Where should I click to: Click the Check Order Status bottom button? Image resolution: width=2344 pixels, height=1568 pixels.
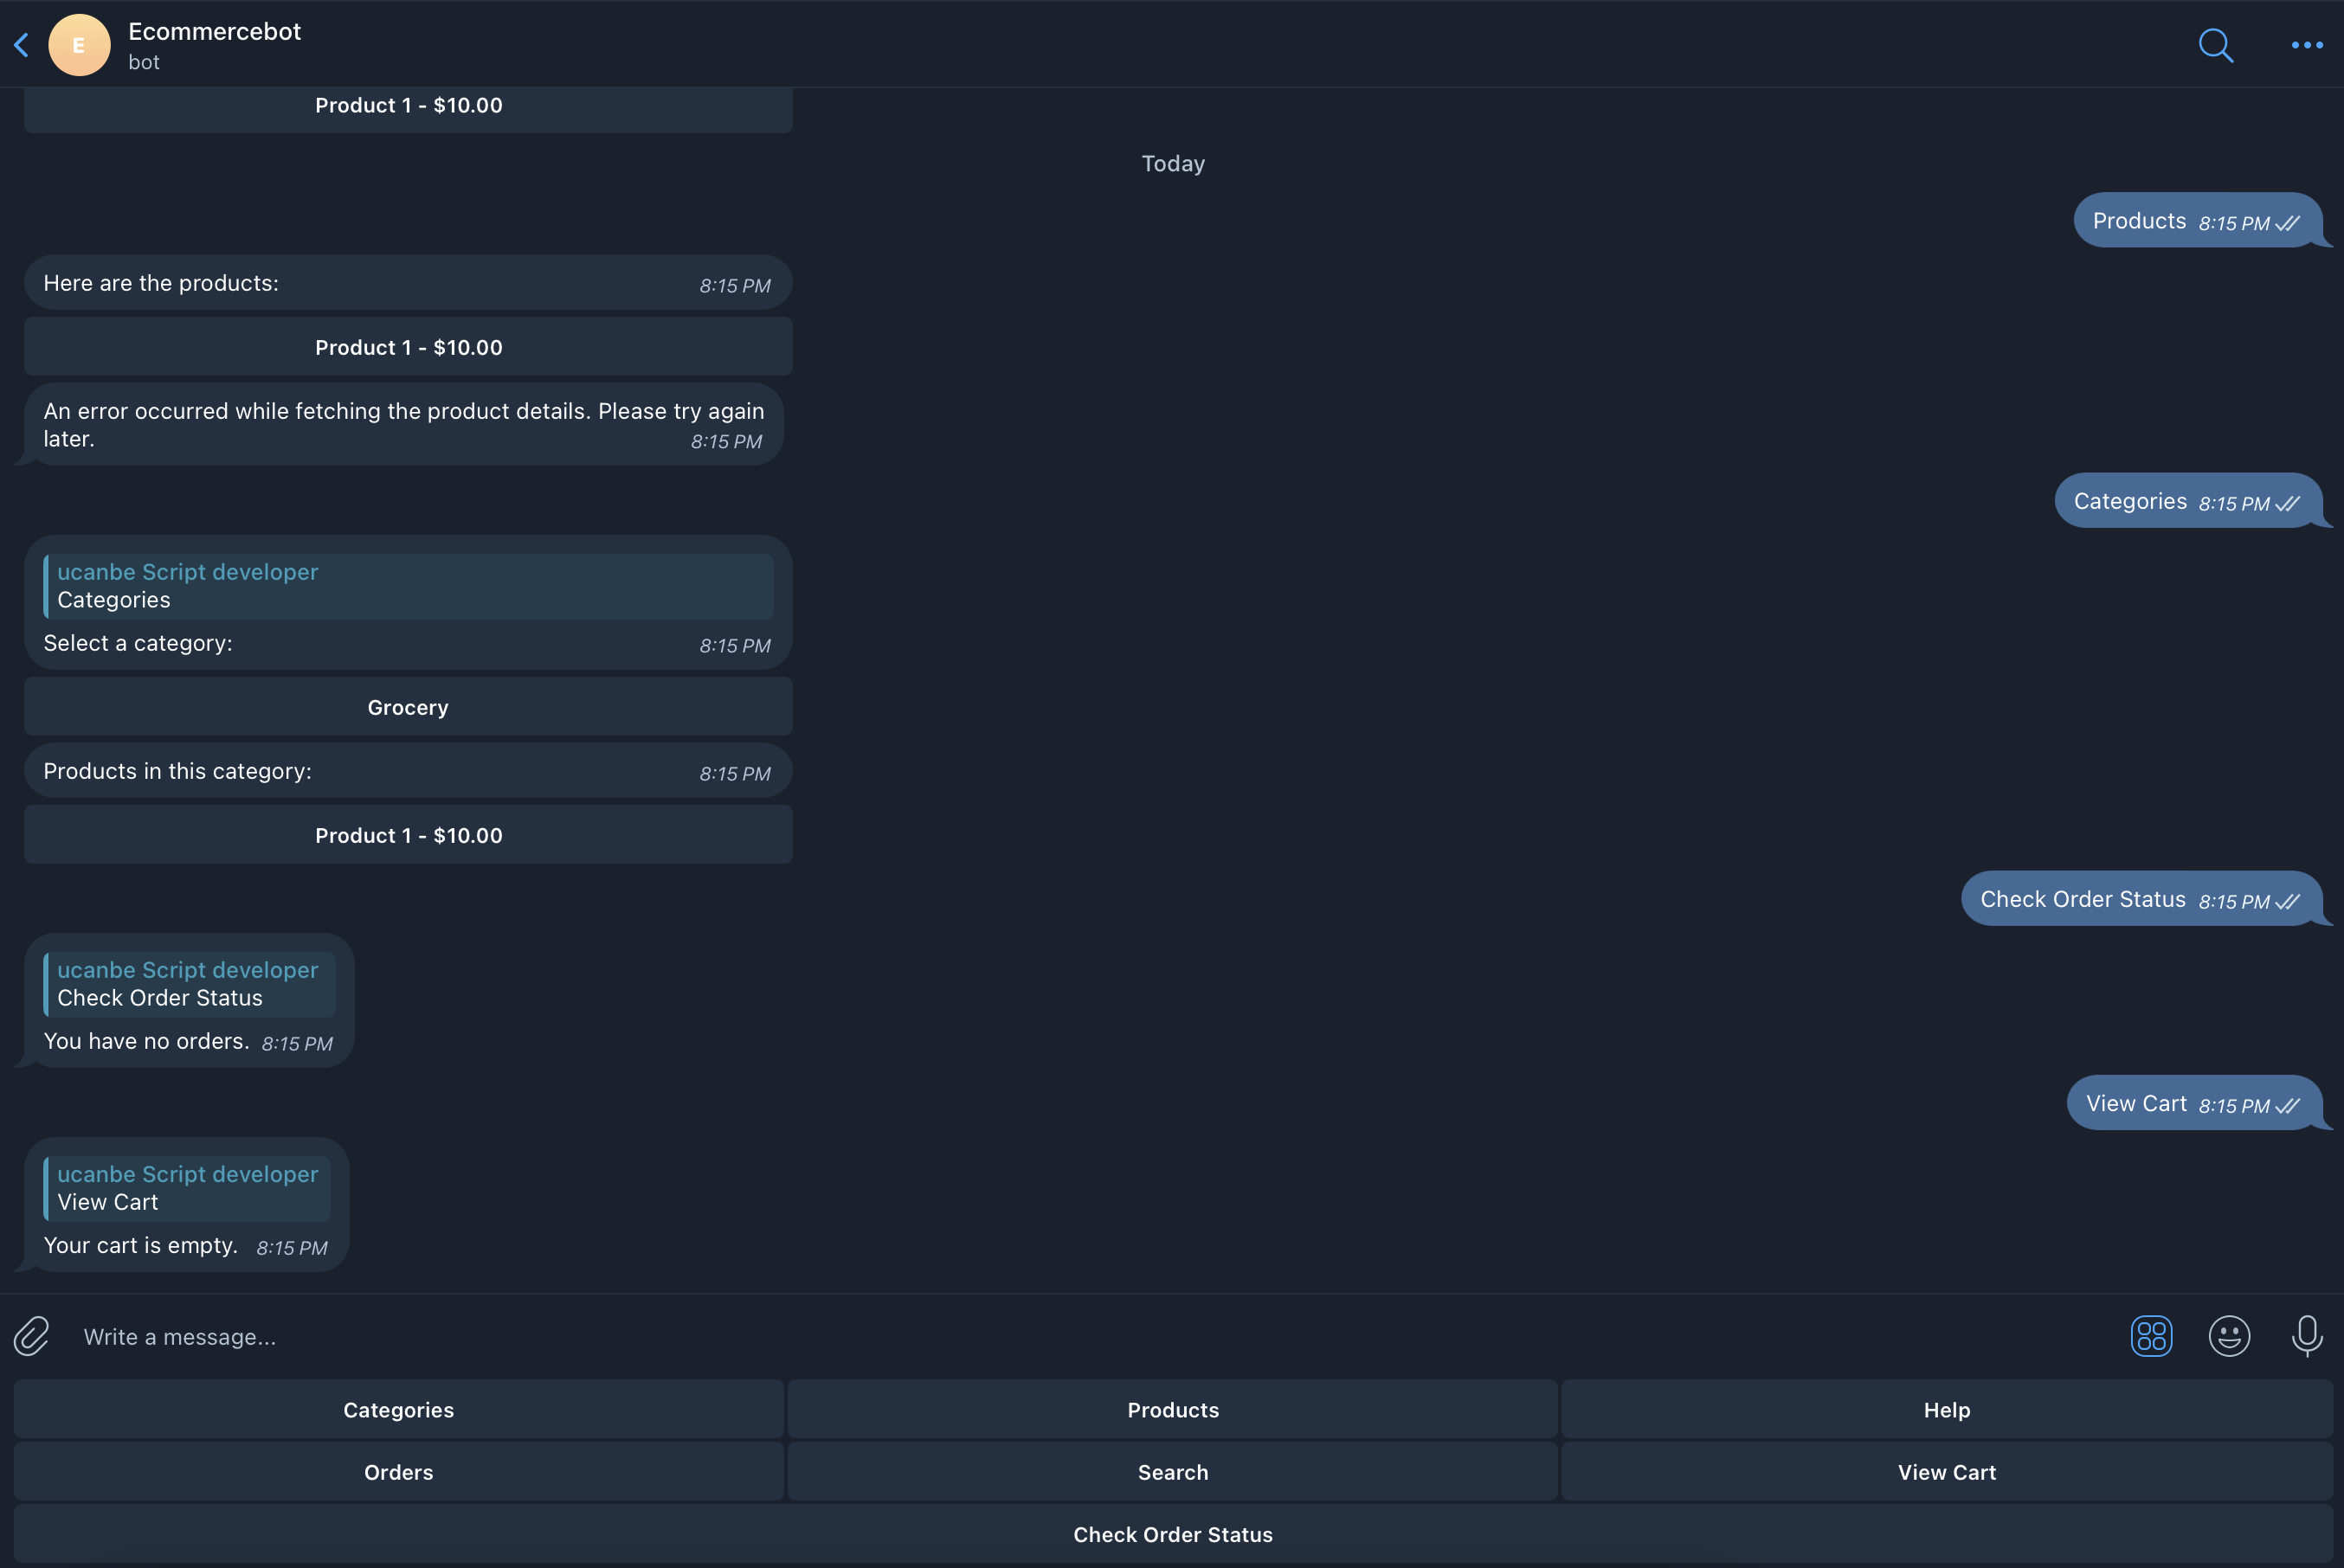pos(1173,1533)
